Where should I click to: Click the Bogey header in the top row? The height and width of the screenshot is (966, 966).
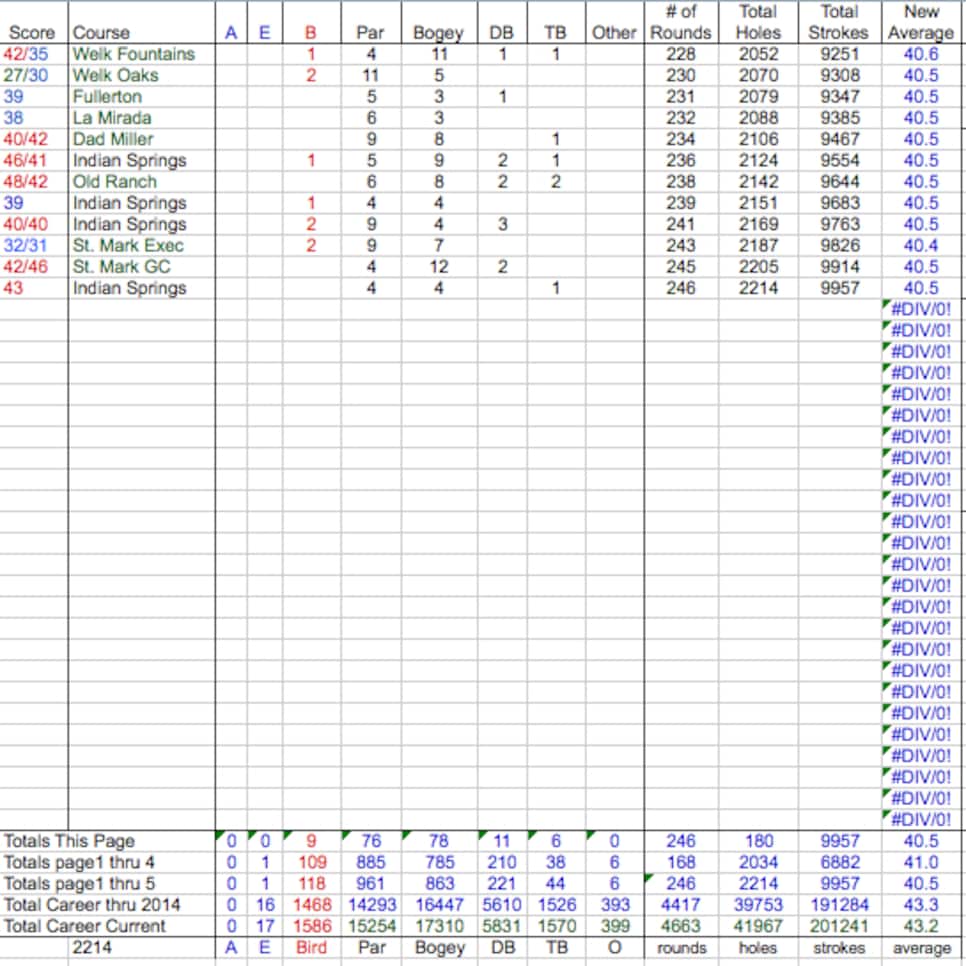[x=439, y=33]
